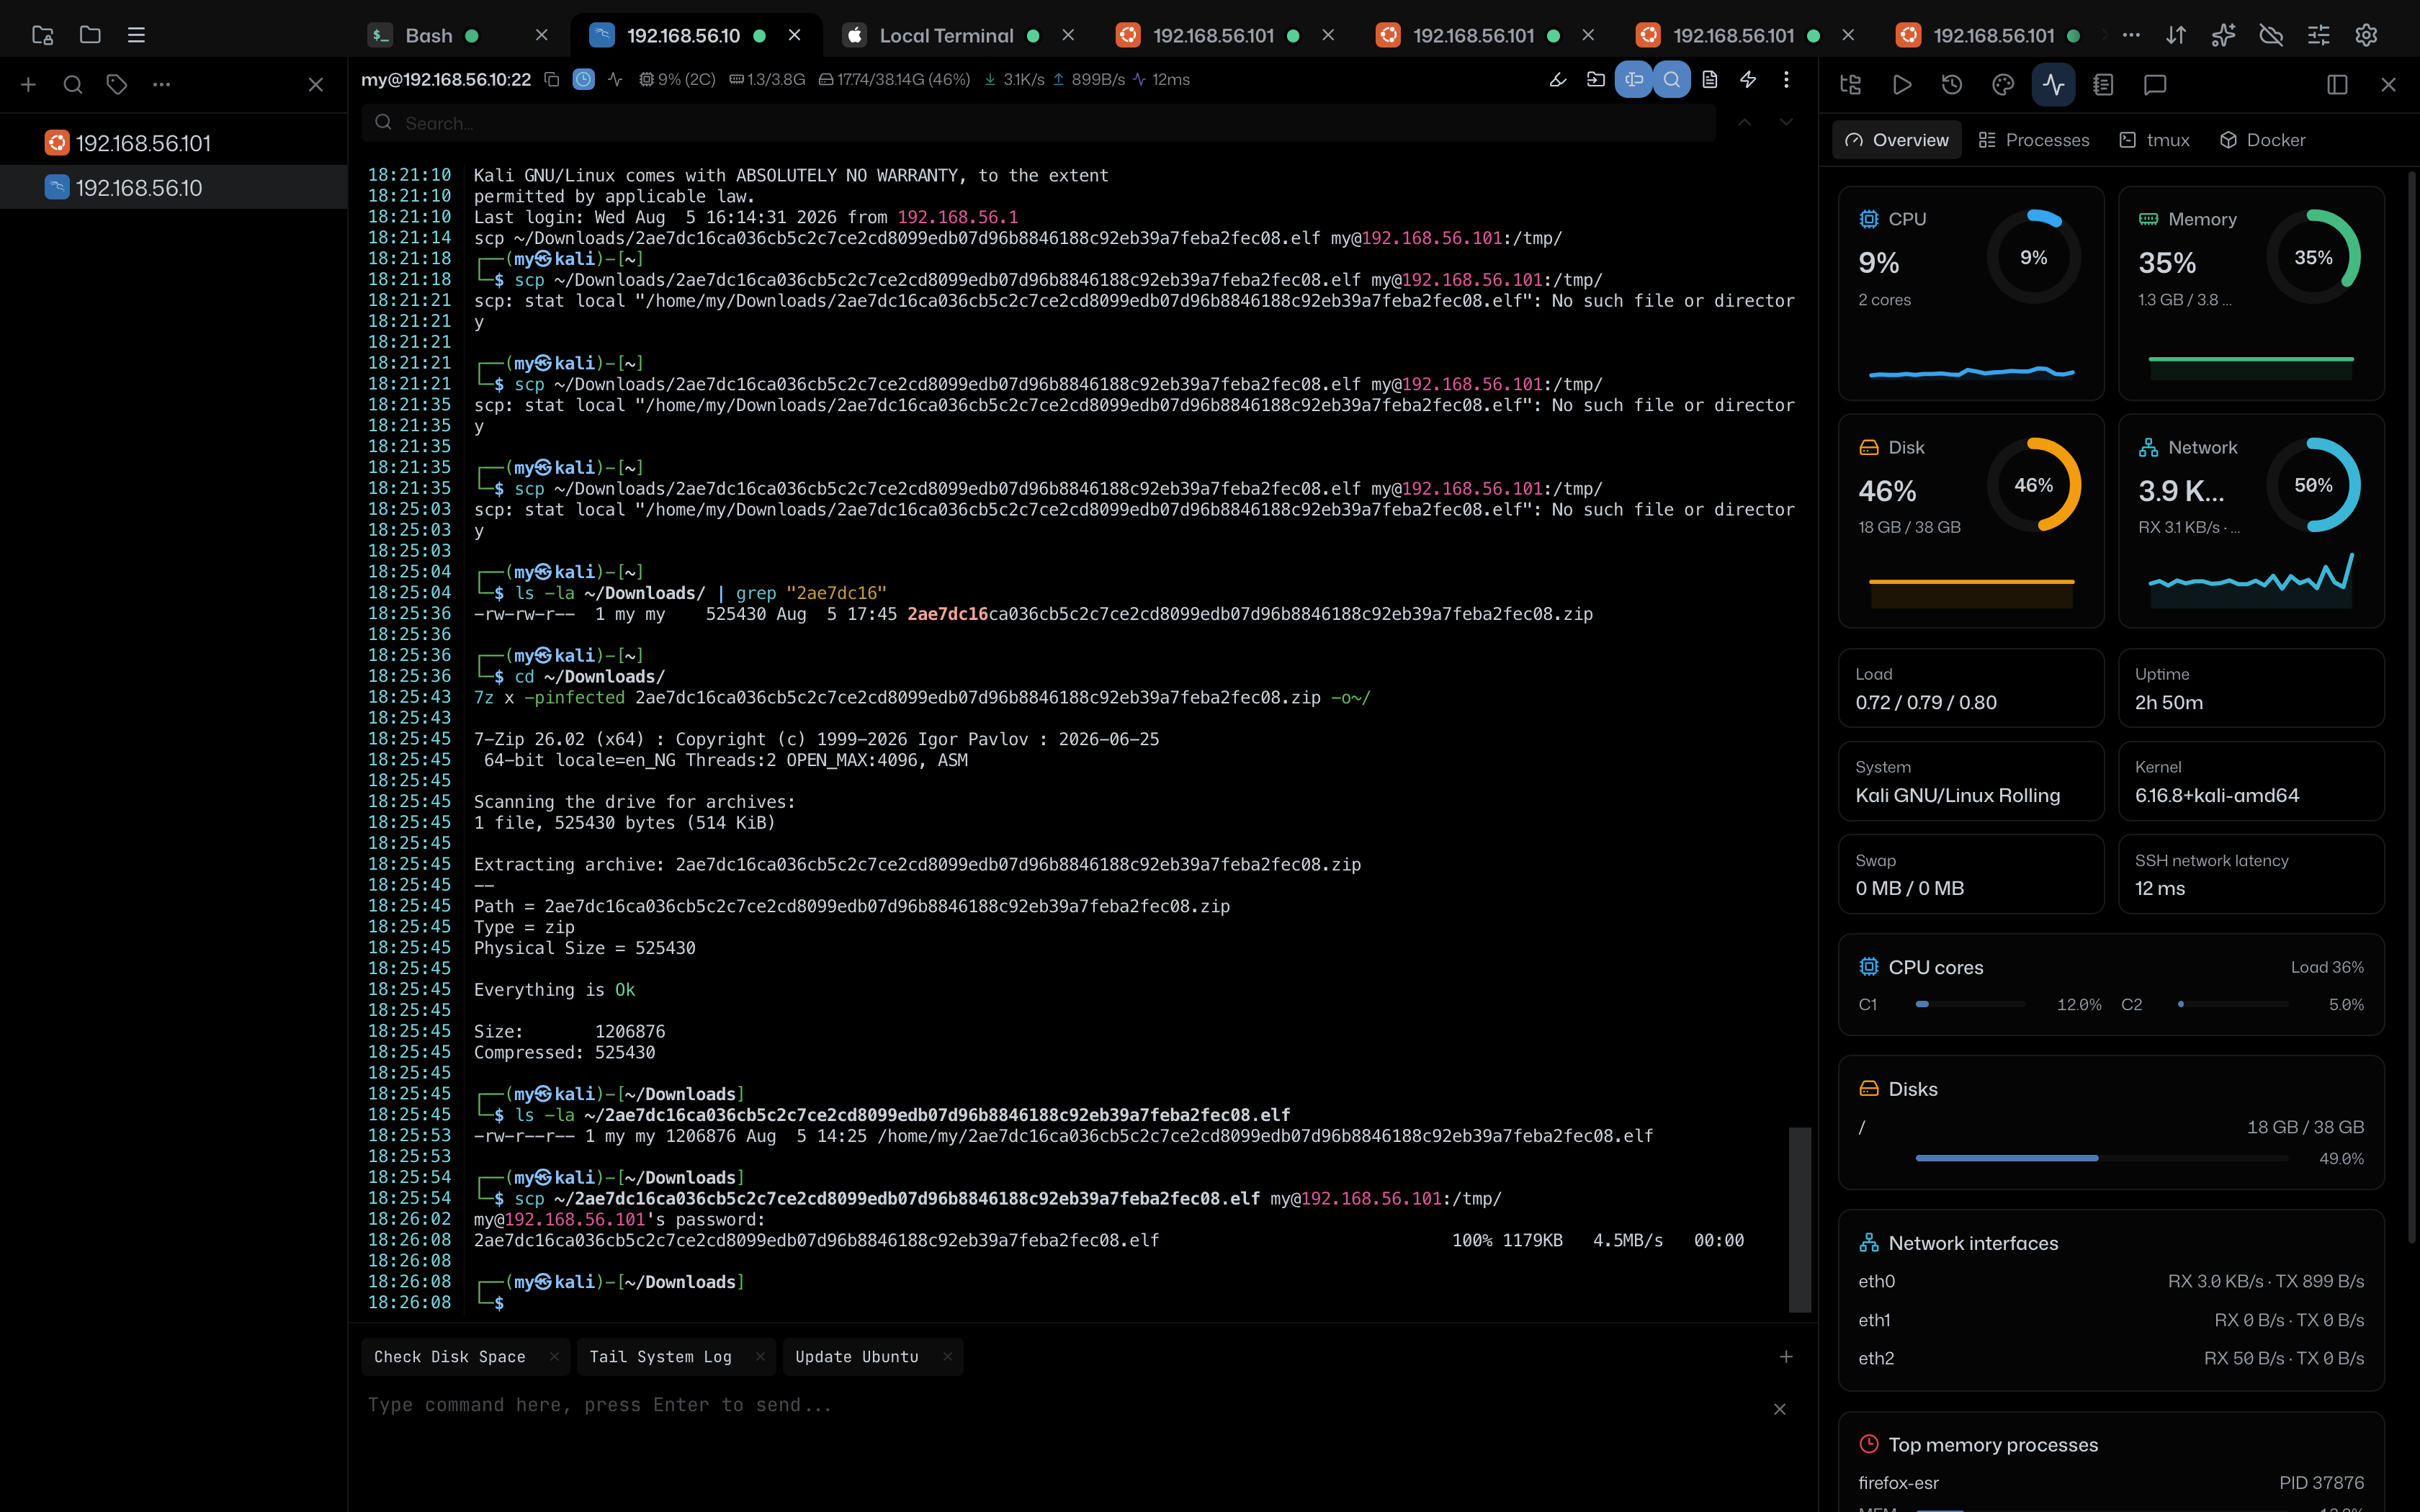Run the Check Disk Space snippet
2420x1512 pixels.
[x=449, y=1357]
